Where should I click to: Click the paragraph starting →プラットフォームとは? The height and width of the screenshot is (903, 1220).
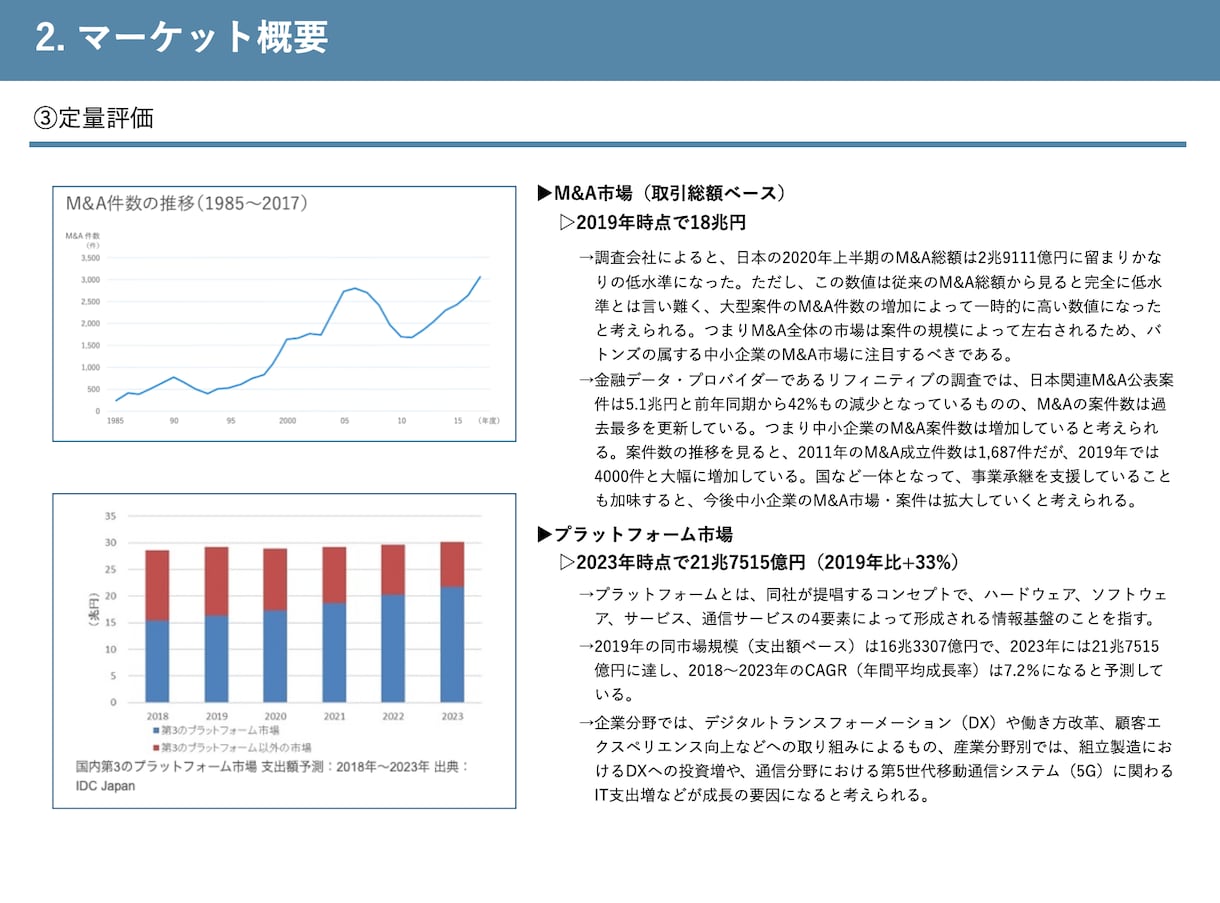tap(873, 606)
